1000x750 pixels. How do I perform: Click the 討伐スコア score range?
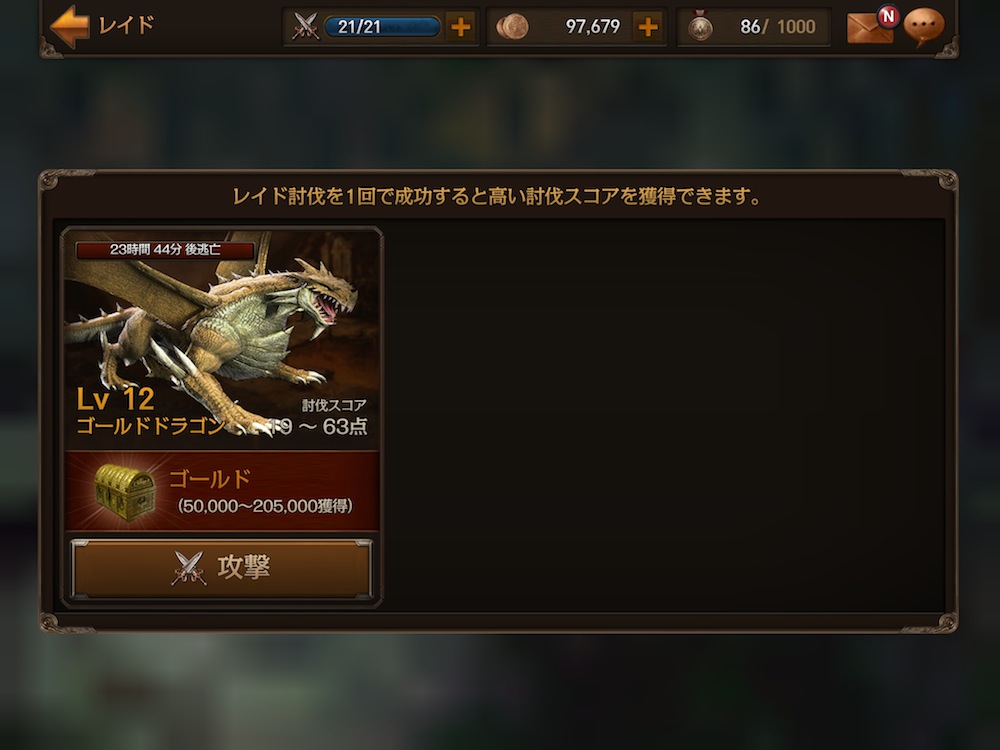click(319, 418)
